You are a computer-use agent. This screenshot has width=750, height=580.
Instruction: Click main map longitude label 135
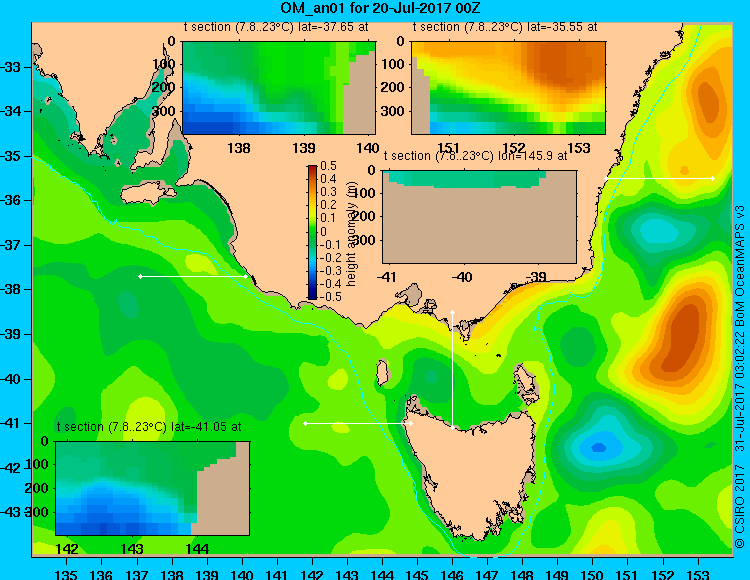pos(66,574)
